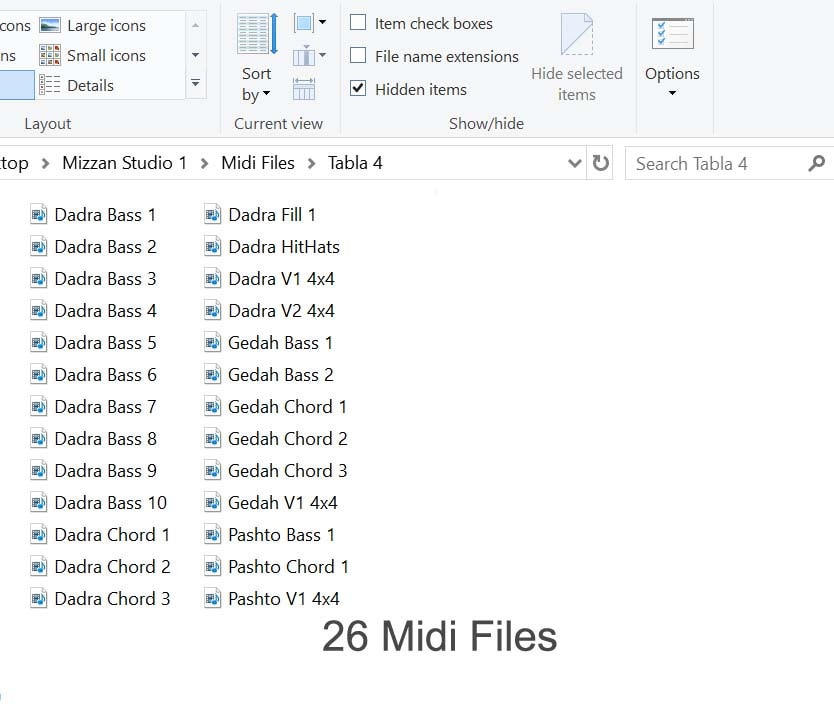This screenshot has width=834, height=704.
Task: Enable Item check boxes
Action: click(x=356, y=23)
